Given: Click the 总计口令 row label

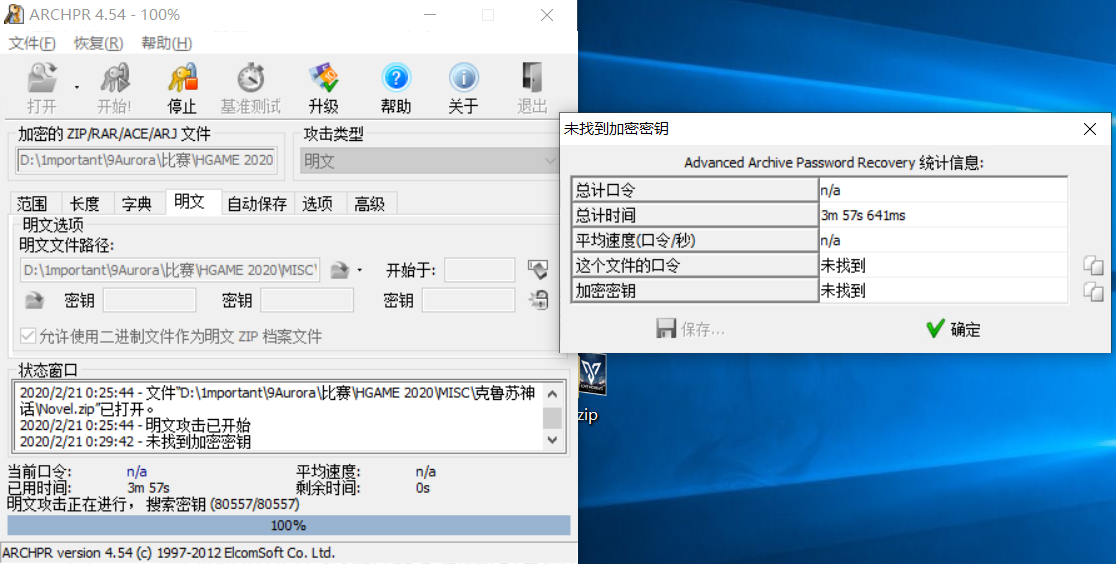Looking at the screenshot, I should coord(695,190).
